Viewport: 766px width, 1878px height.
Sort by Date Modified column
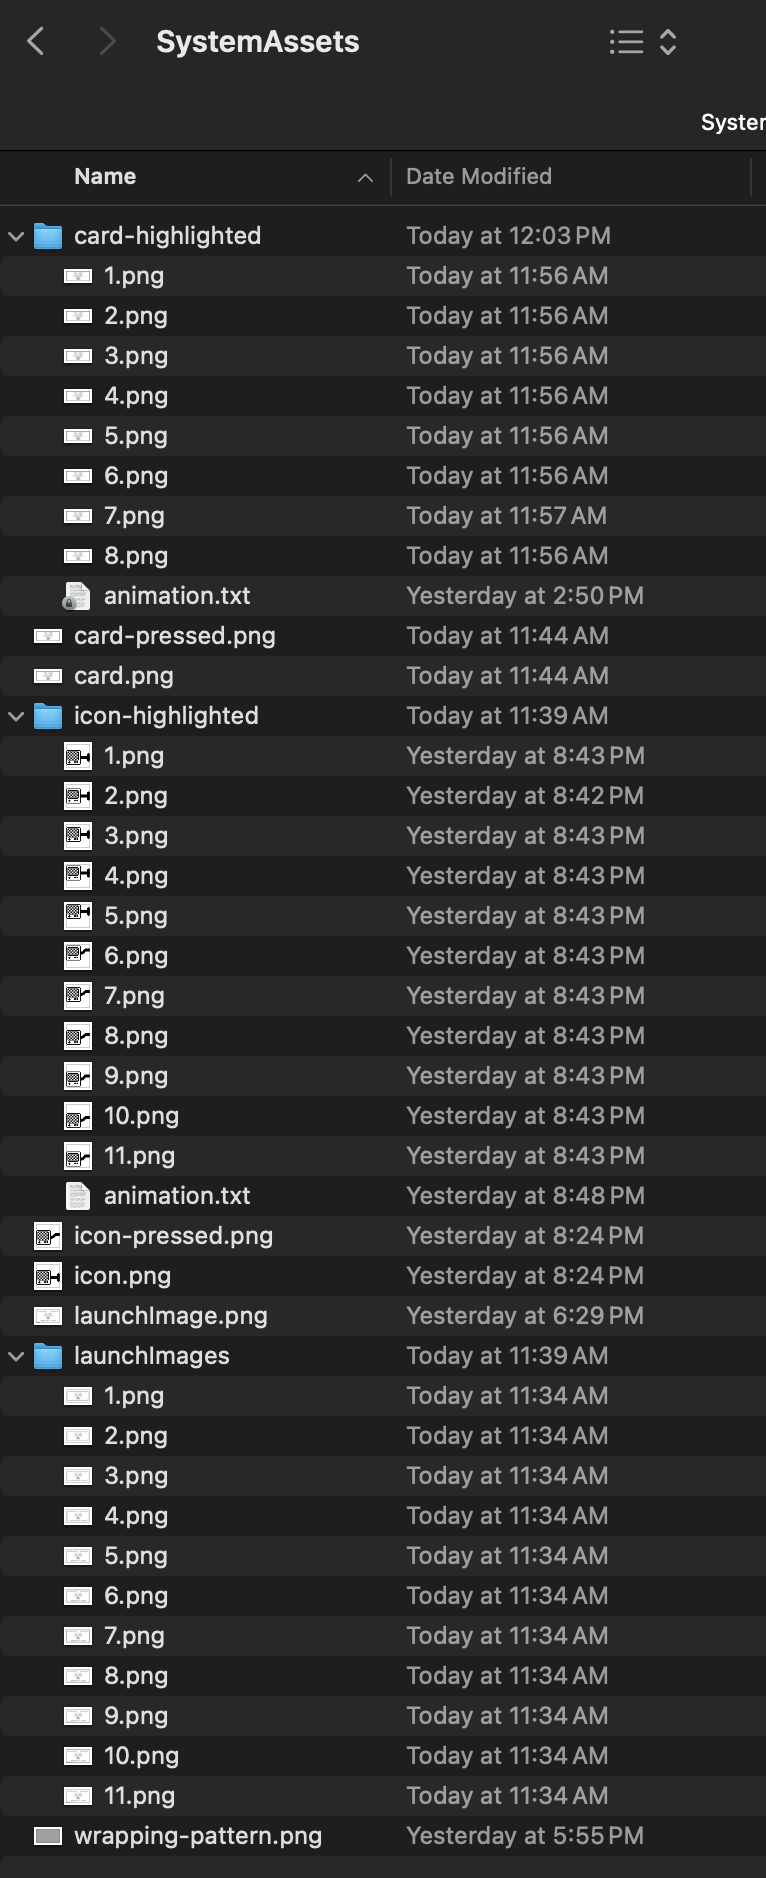(x=478, y=176)
